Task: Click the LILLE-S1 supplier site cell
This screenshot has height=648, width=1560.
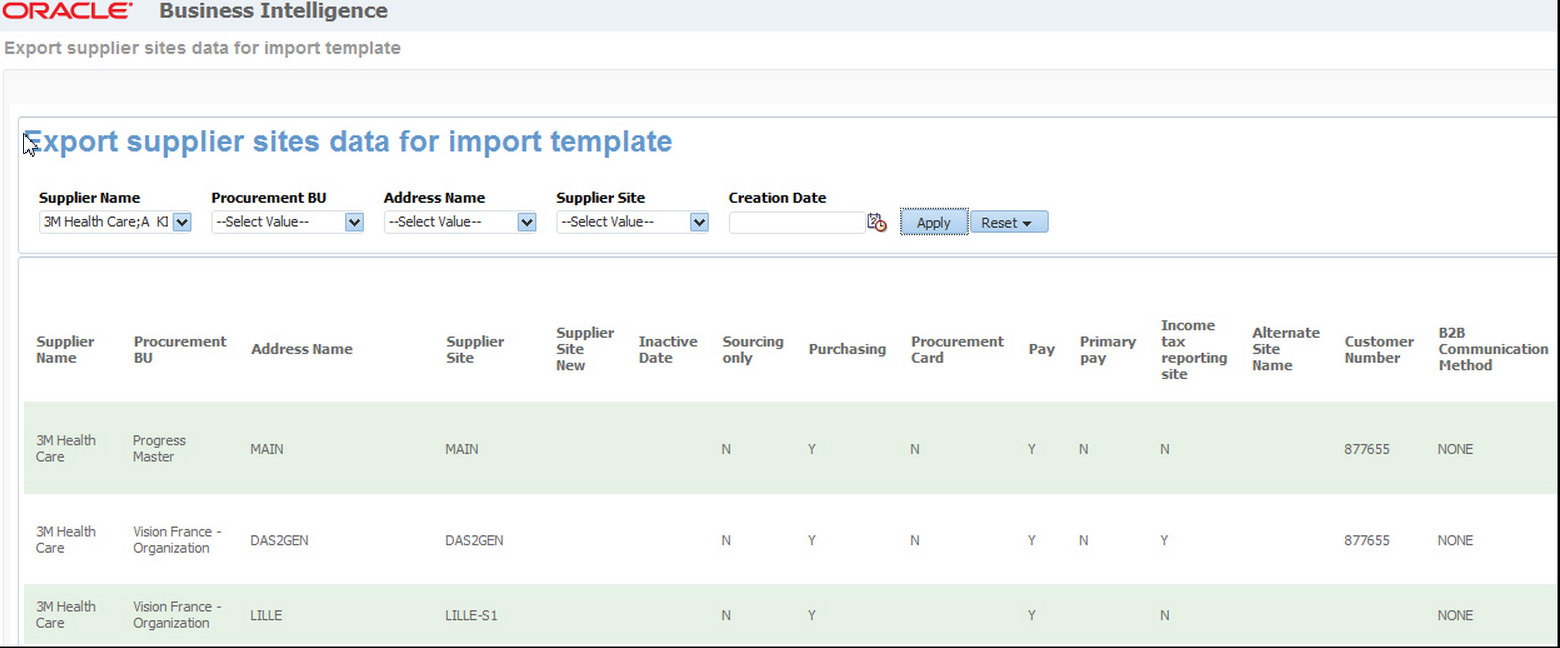Action: click(x=471, y=616)
